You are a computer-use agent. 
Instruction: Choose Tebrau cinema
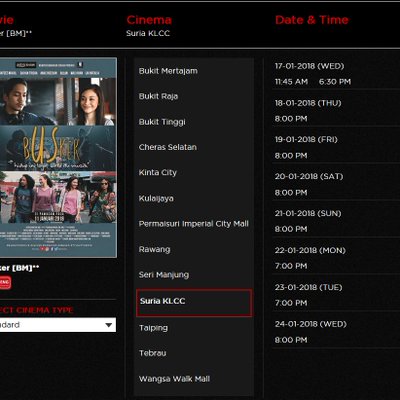point(152,353)
